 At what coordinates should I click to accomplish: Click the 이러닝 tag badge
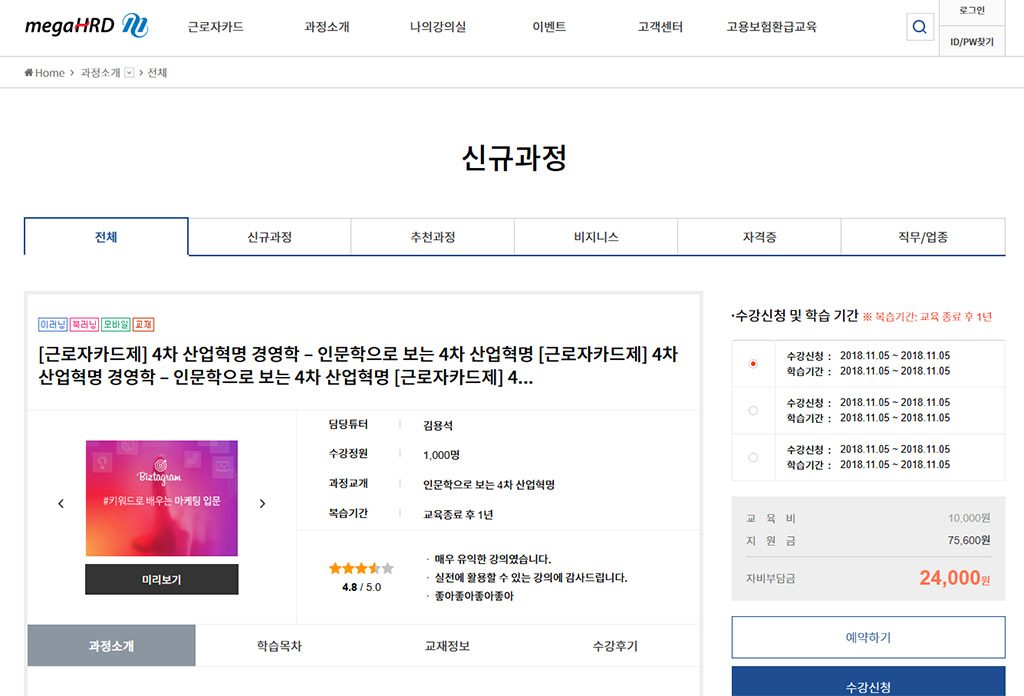[52, 325]
